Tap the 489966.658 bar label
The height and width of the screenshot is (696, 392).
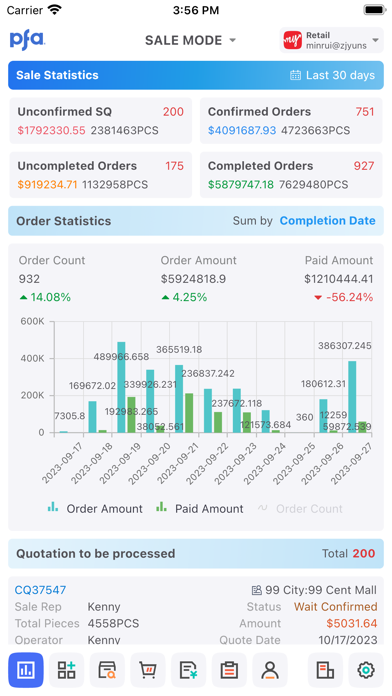click(x=121, y=356)
